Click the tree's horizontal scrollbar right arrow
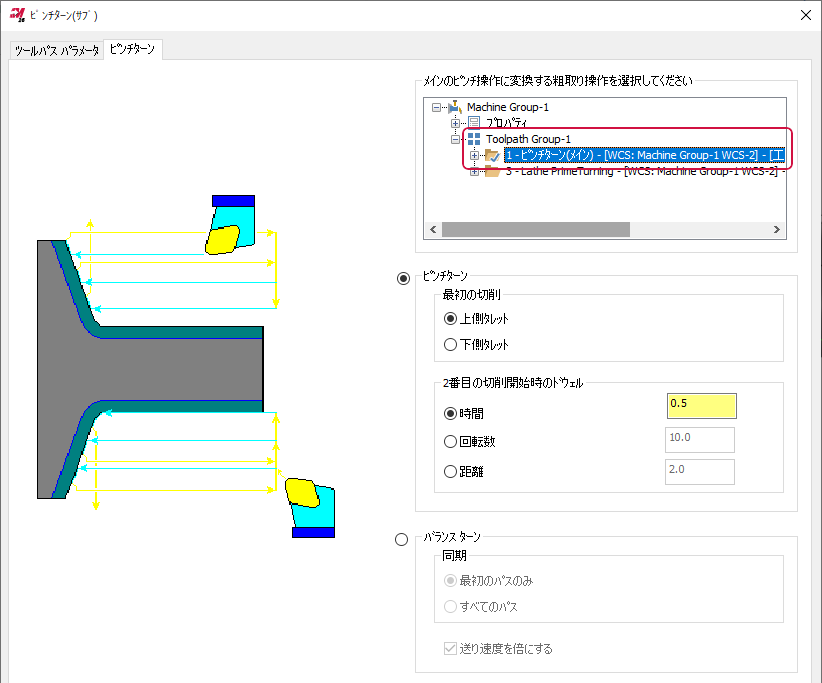 [777, 229]
